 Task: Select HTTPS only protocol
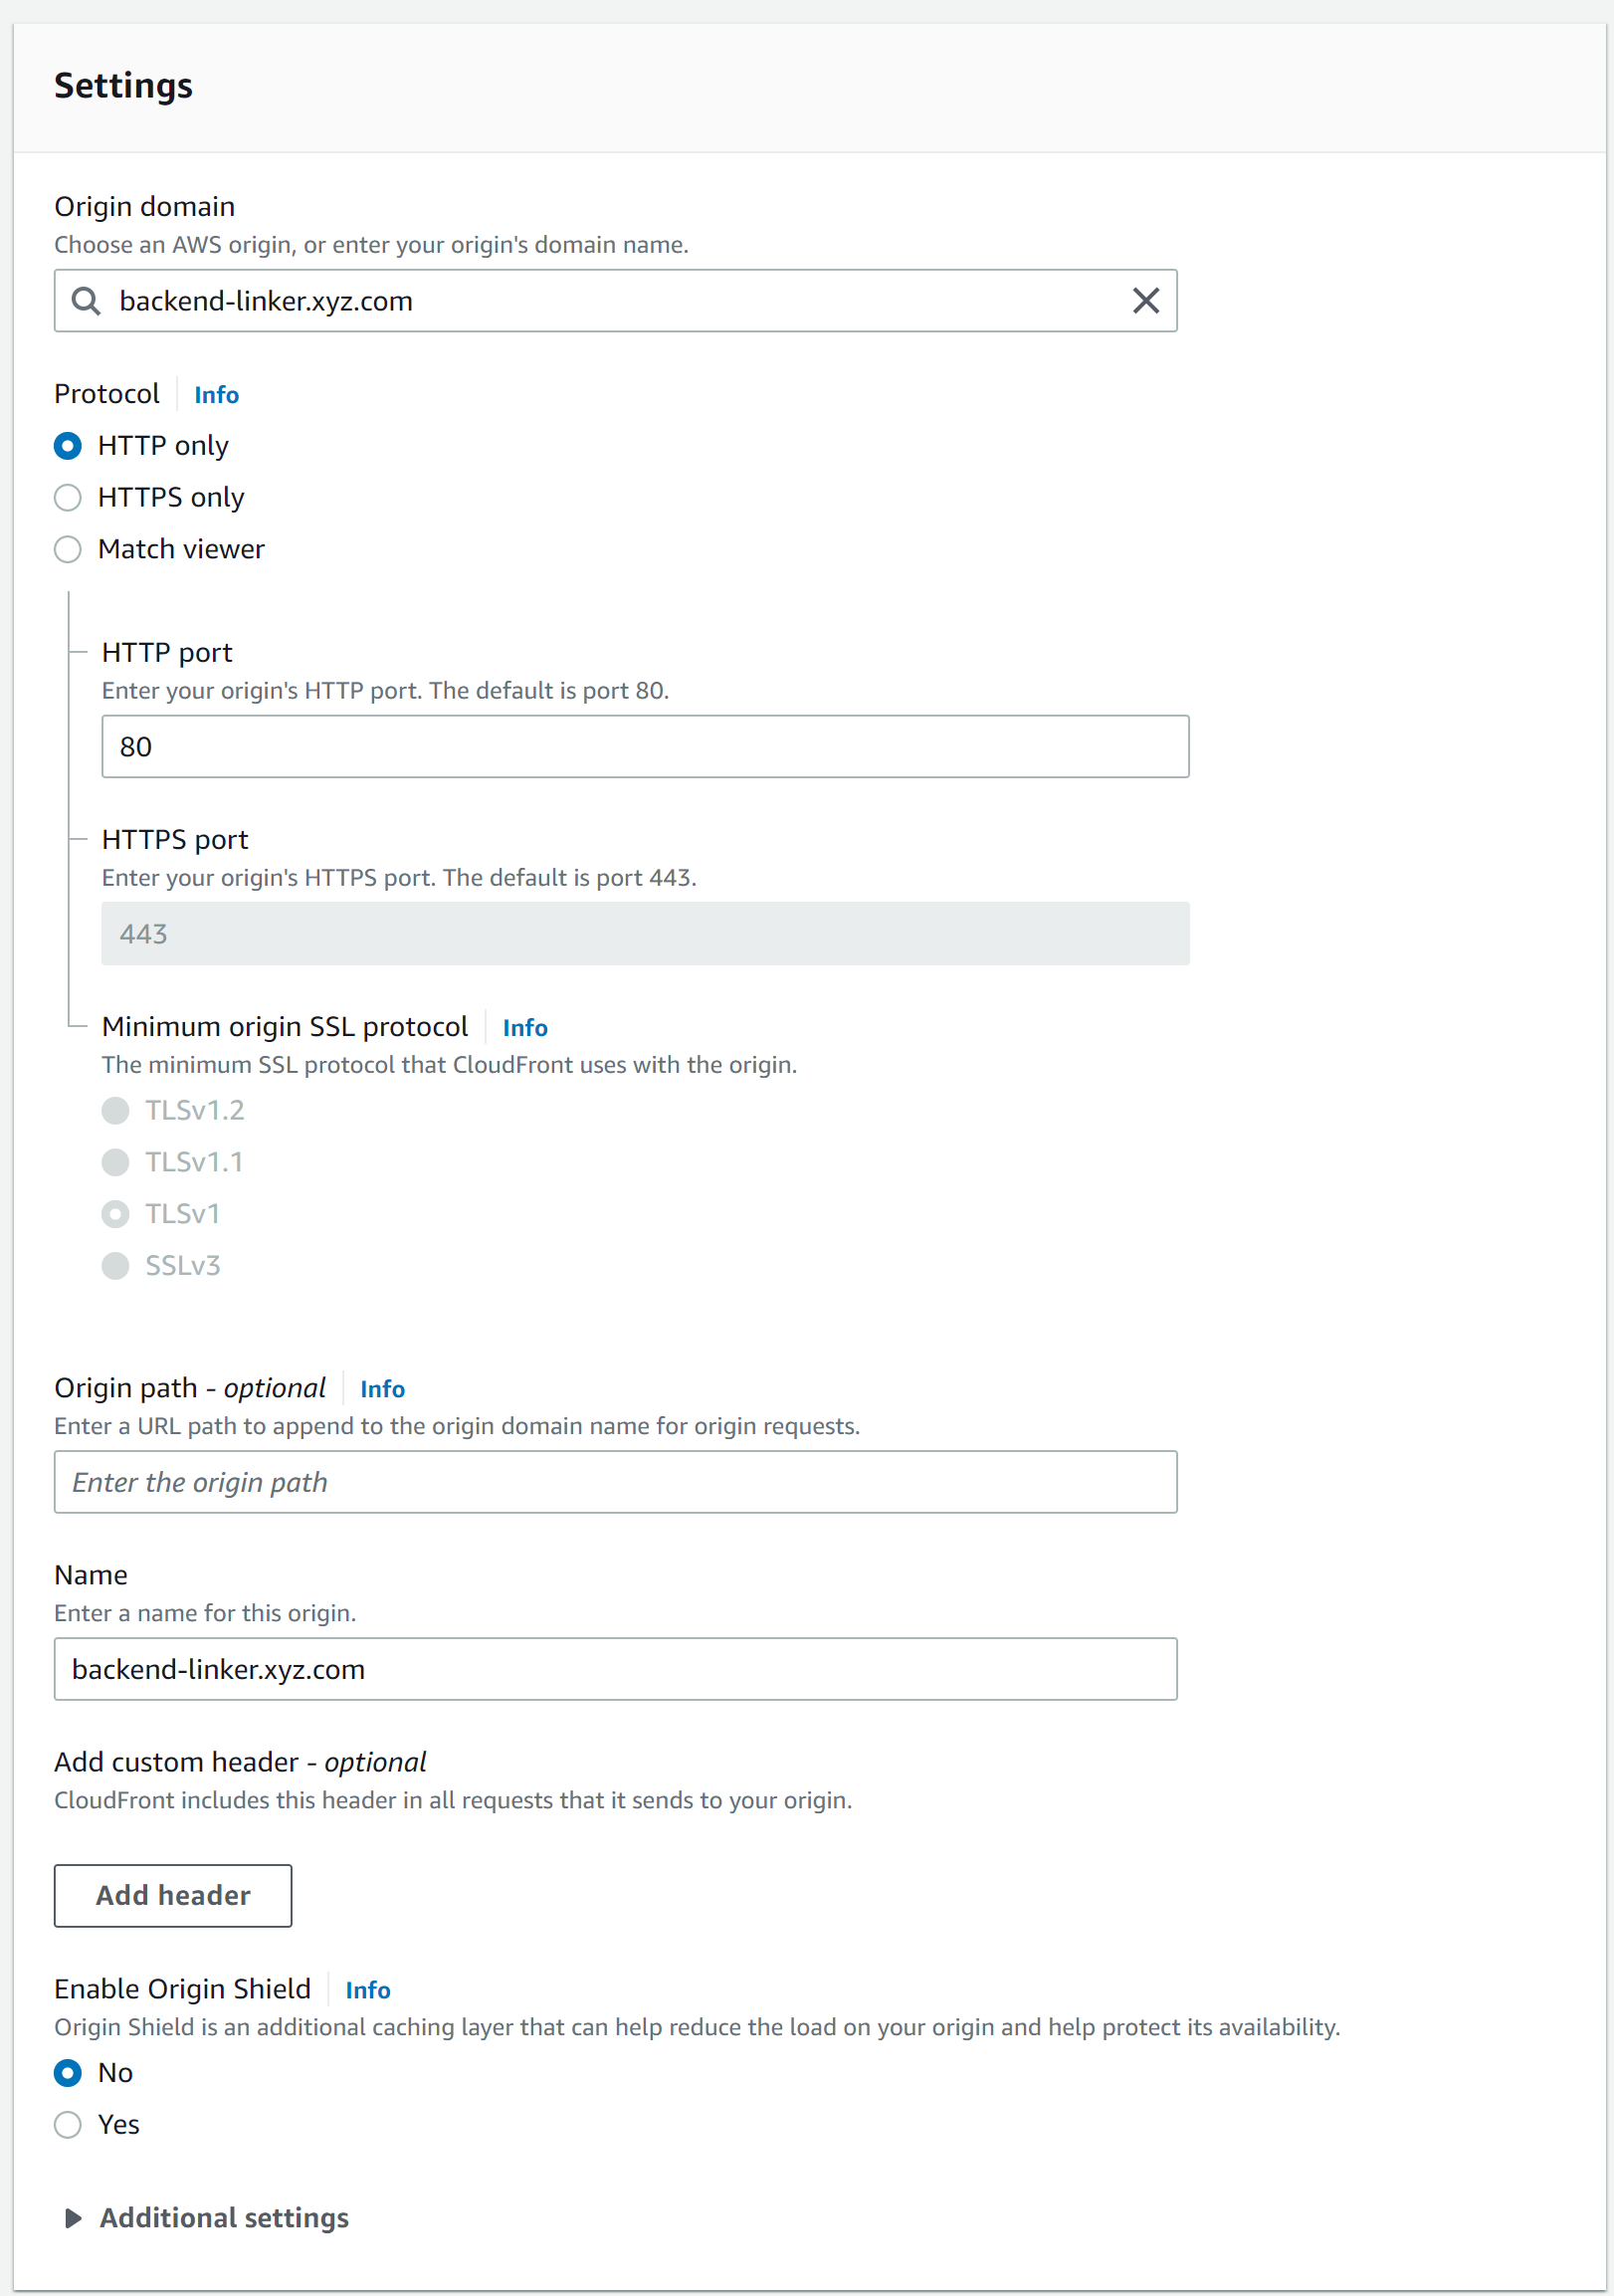[68, 498]
